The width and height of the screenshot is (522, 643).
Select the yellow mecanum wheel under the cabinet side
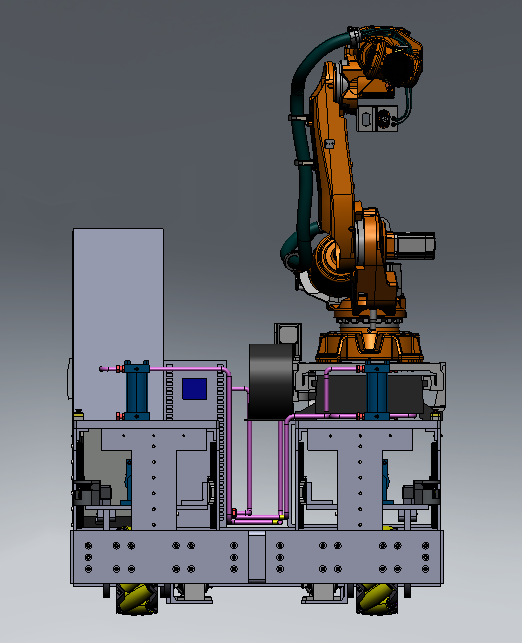pos(137,599)
